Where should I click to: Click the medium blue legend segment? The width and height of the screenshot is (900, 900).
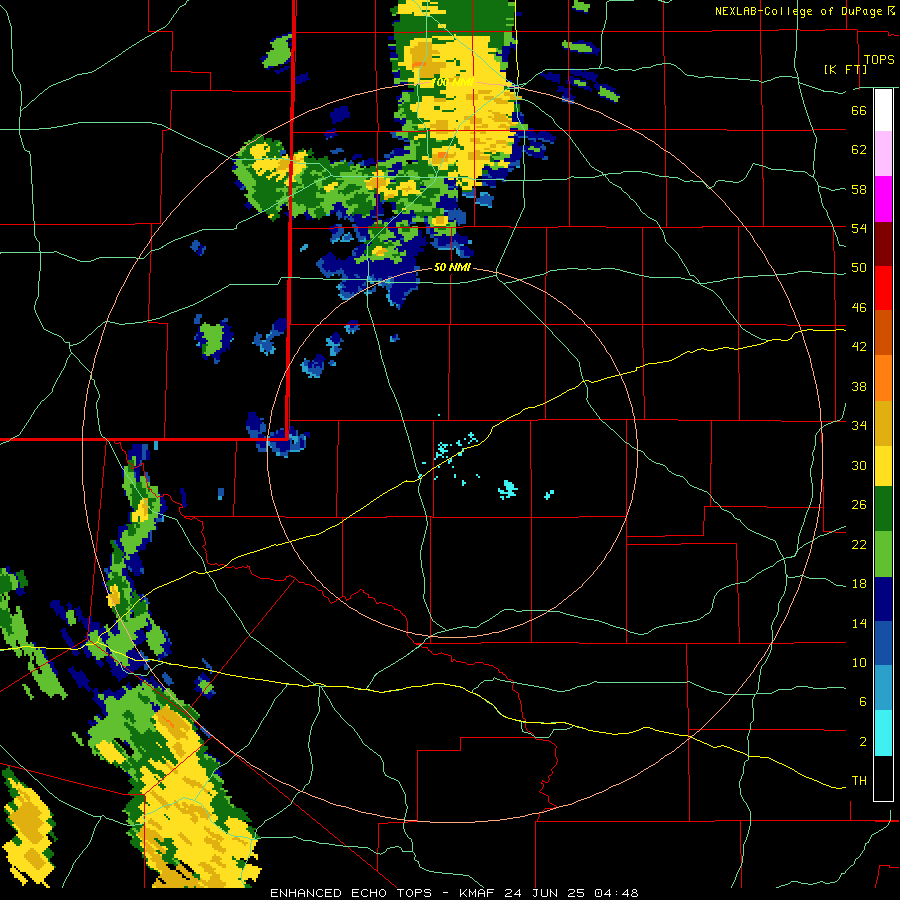click(883, 643)
